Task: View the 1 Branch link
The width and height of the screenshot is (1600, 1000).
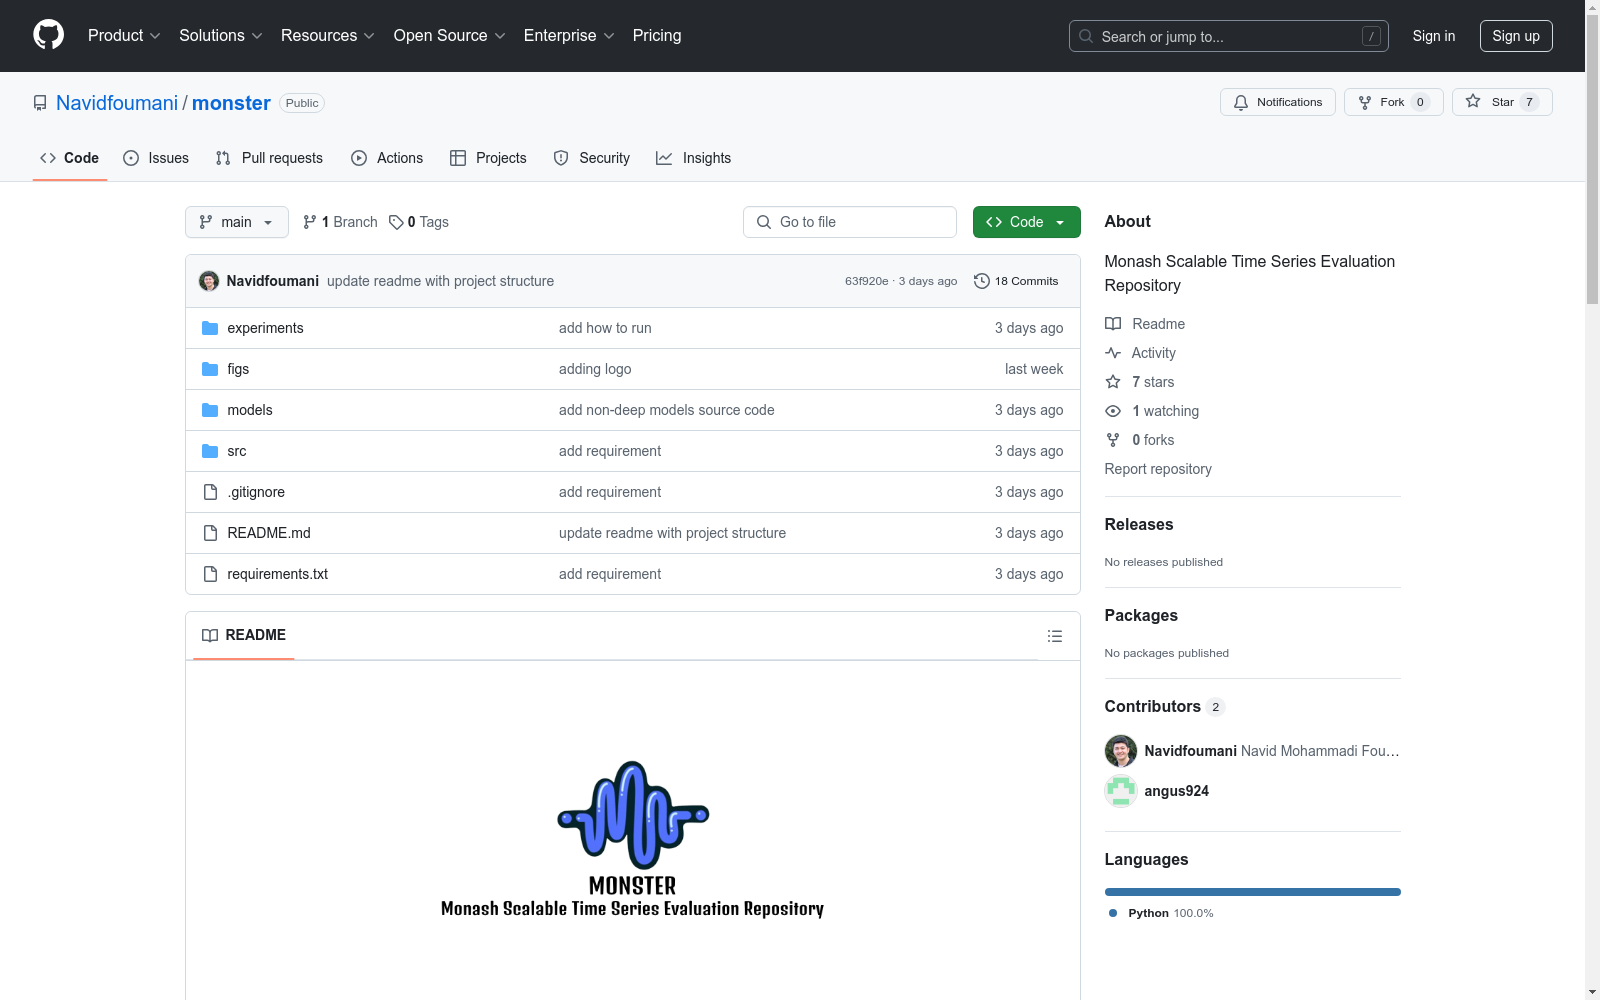Action: (x=340, y=222)
